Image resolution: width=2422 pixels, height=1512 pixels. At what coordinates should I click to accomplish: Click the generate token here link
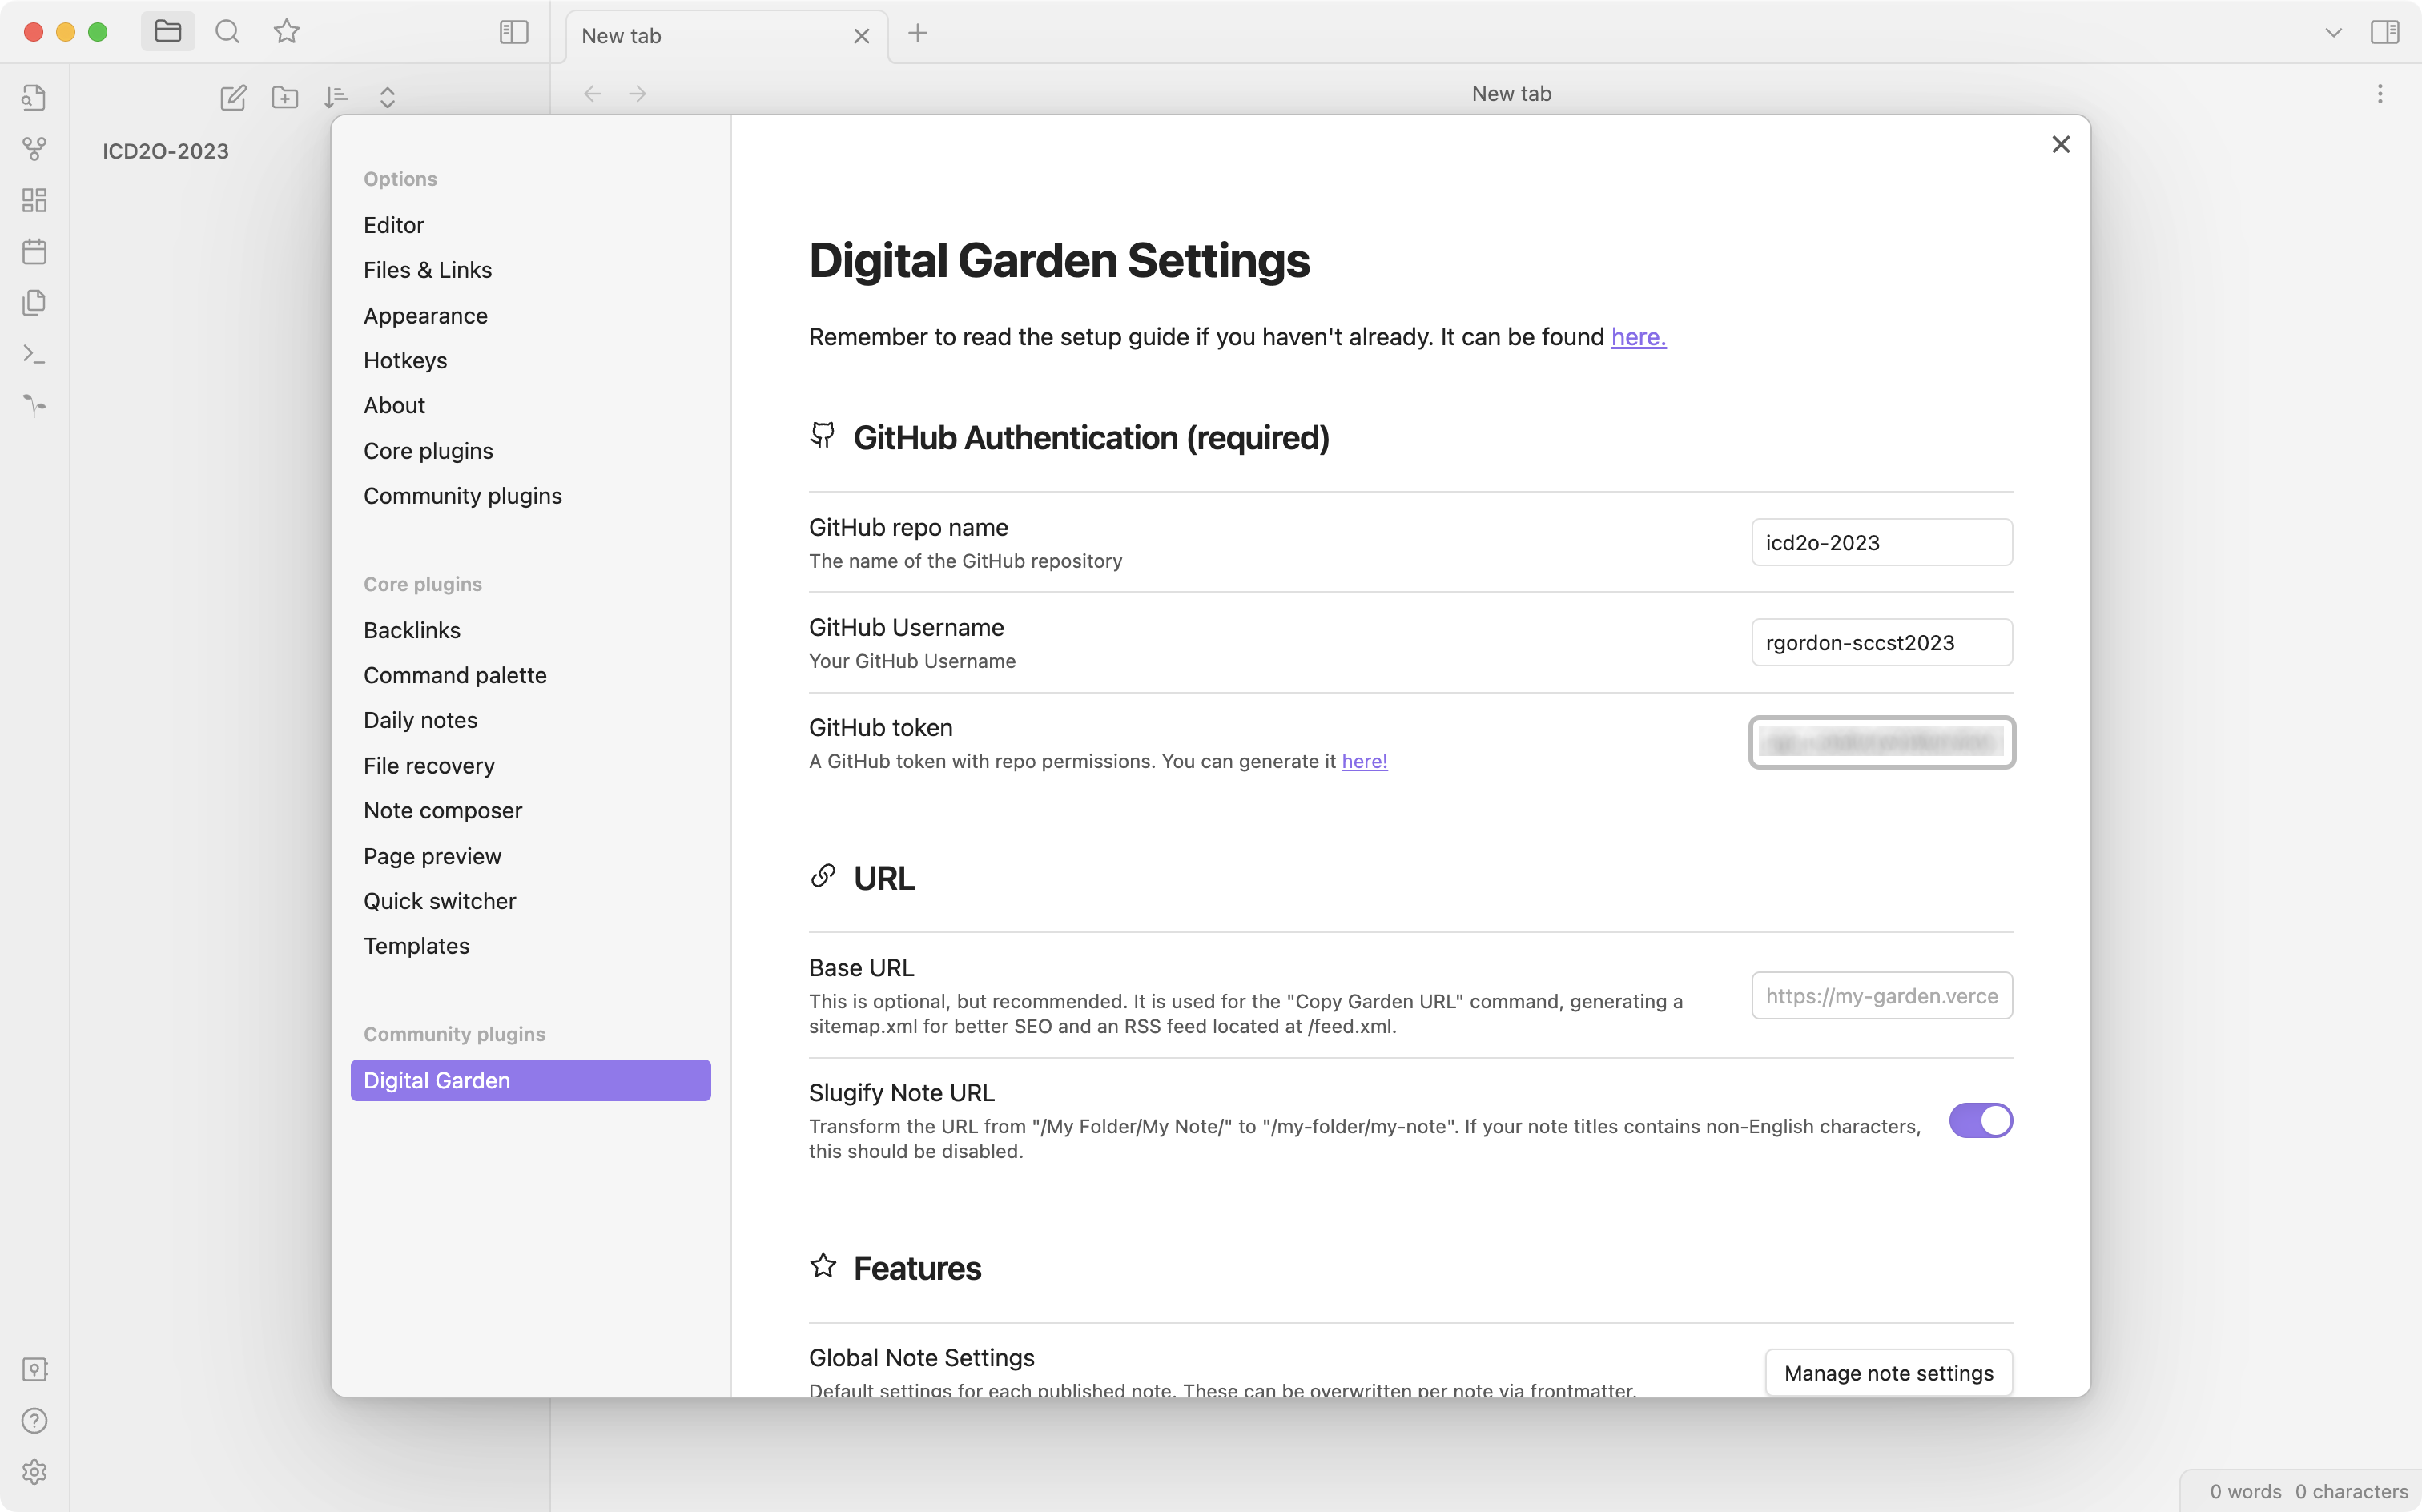coord(1364,761)
